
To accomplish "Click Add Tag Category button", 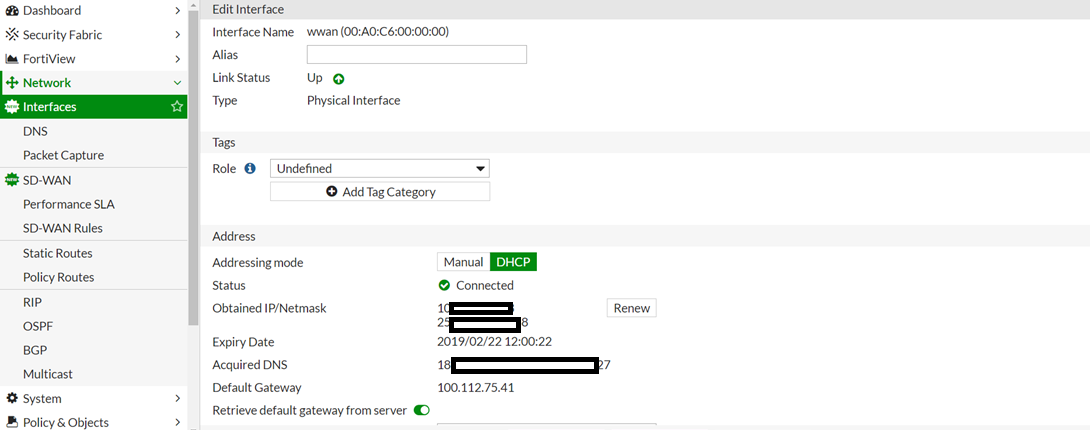I will click(380, 192).
